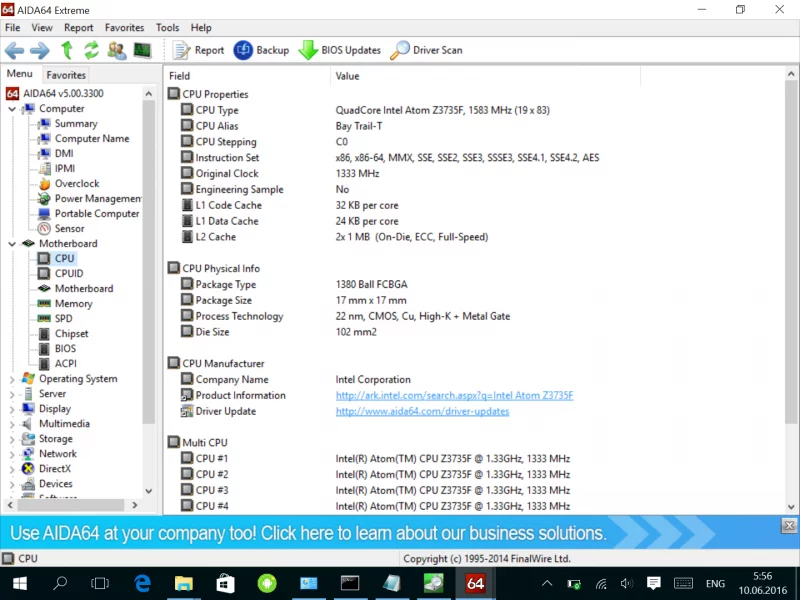Select the Overclock item in the tree
Screen dimensions: 800x600
pyautogui.click(x=76, y=184)
